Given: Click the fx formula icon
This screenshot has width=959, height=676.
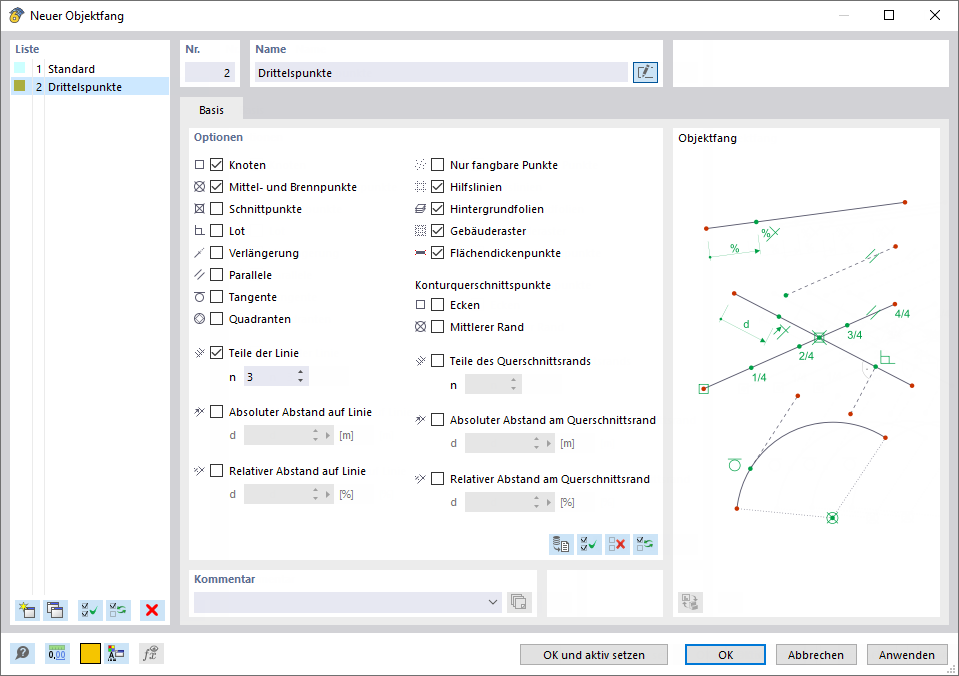Looking at the screenshot, I should (x=150, y=653).
